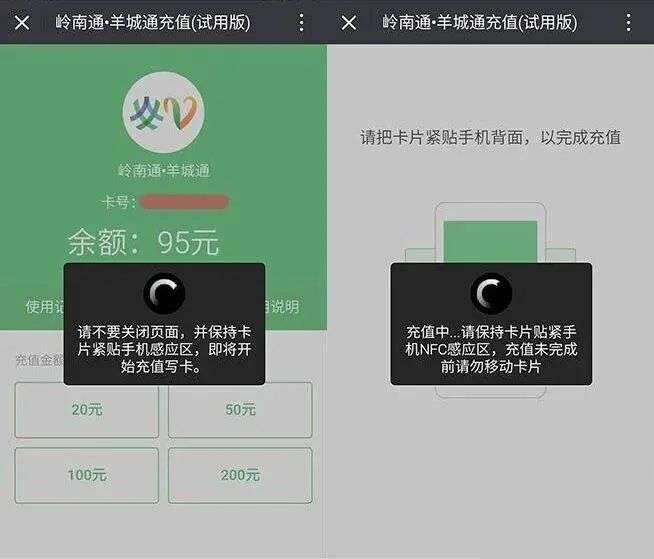The width and height of the screenshot is (654, 559).
Task: Tap the 余额: 95元 balance text
Action: [143, 242]
